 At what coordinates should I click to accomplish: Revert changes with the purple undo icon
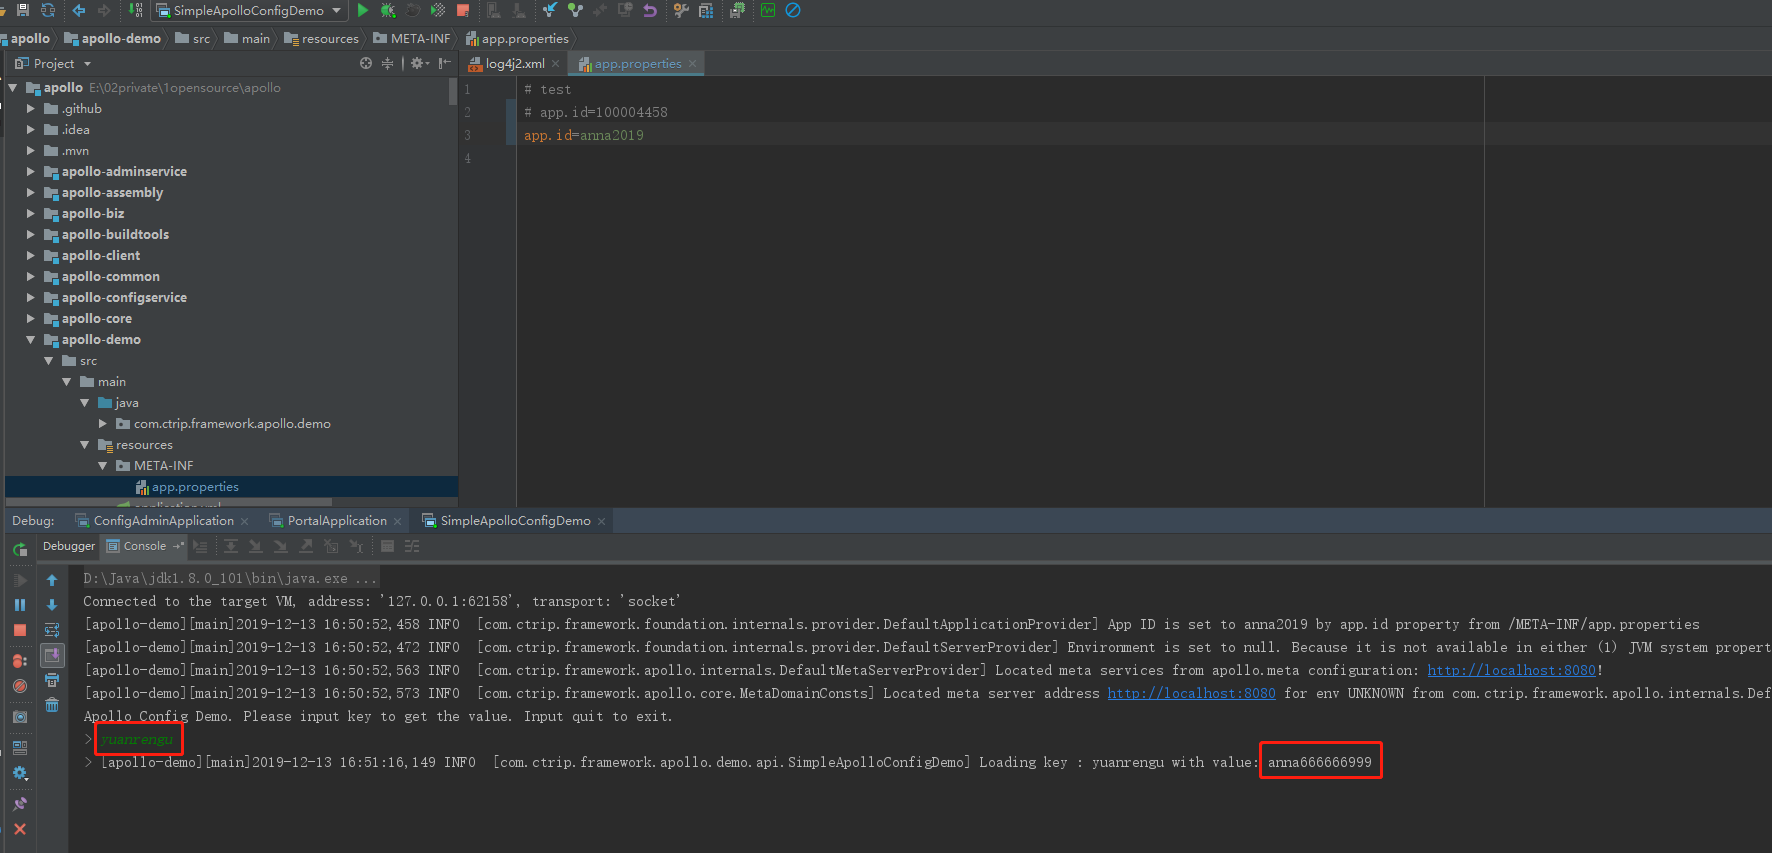pos(650,10)
